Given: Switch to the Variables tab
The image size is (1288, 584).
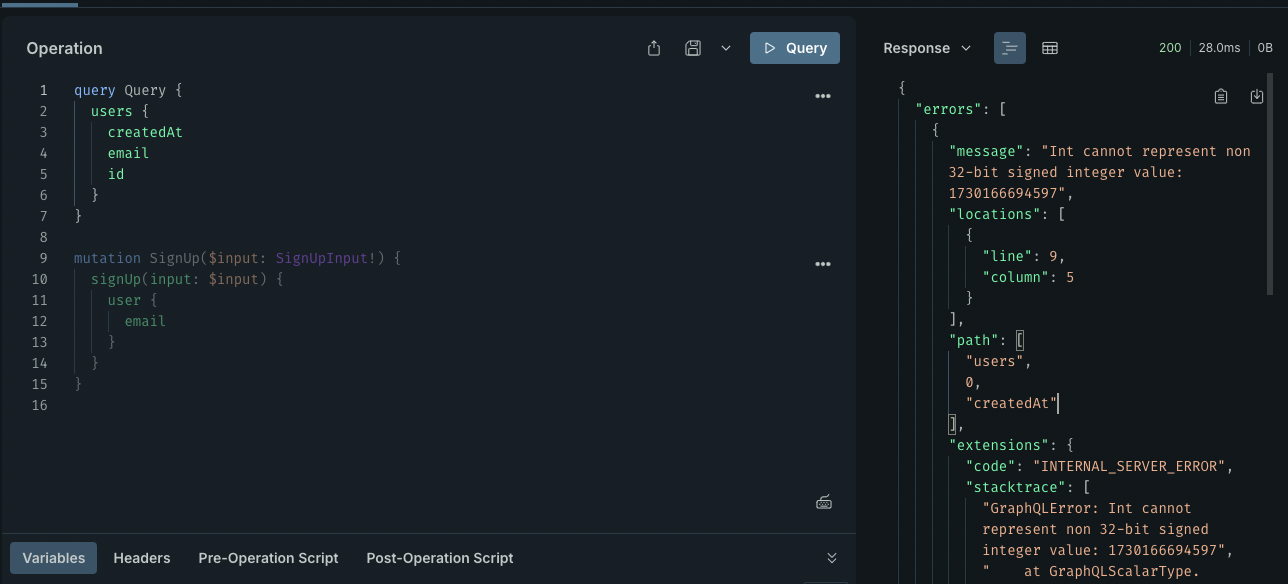Looking at the screenshot, I should 54,558.
